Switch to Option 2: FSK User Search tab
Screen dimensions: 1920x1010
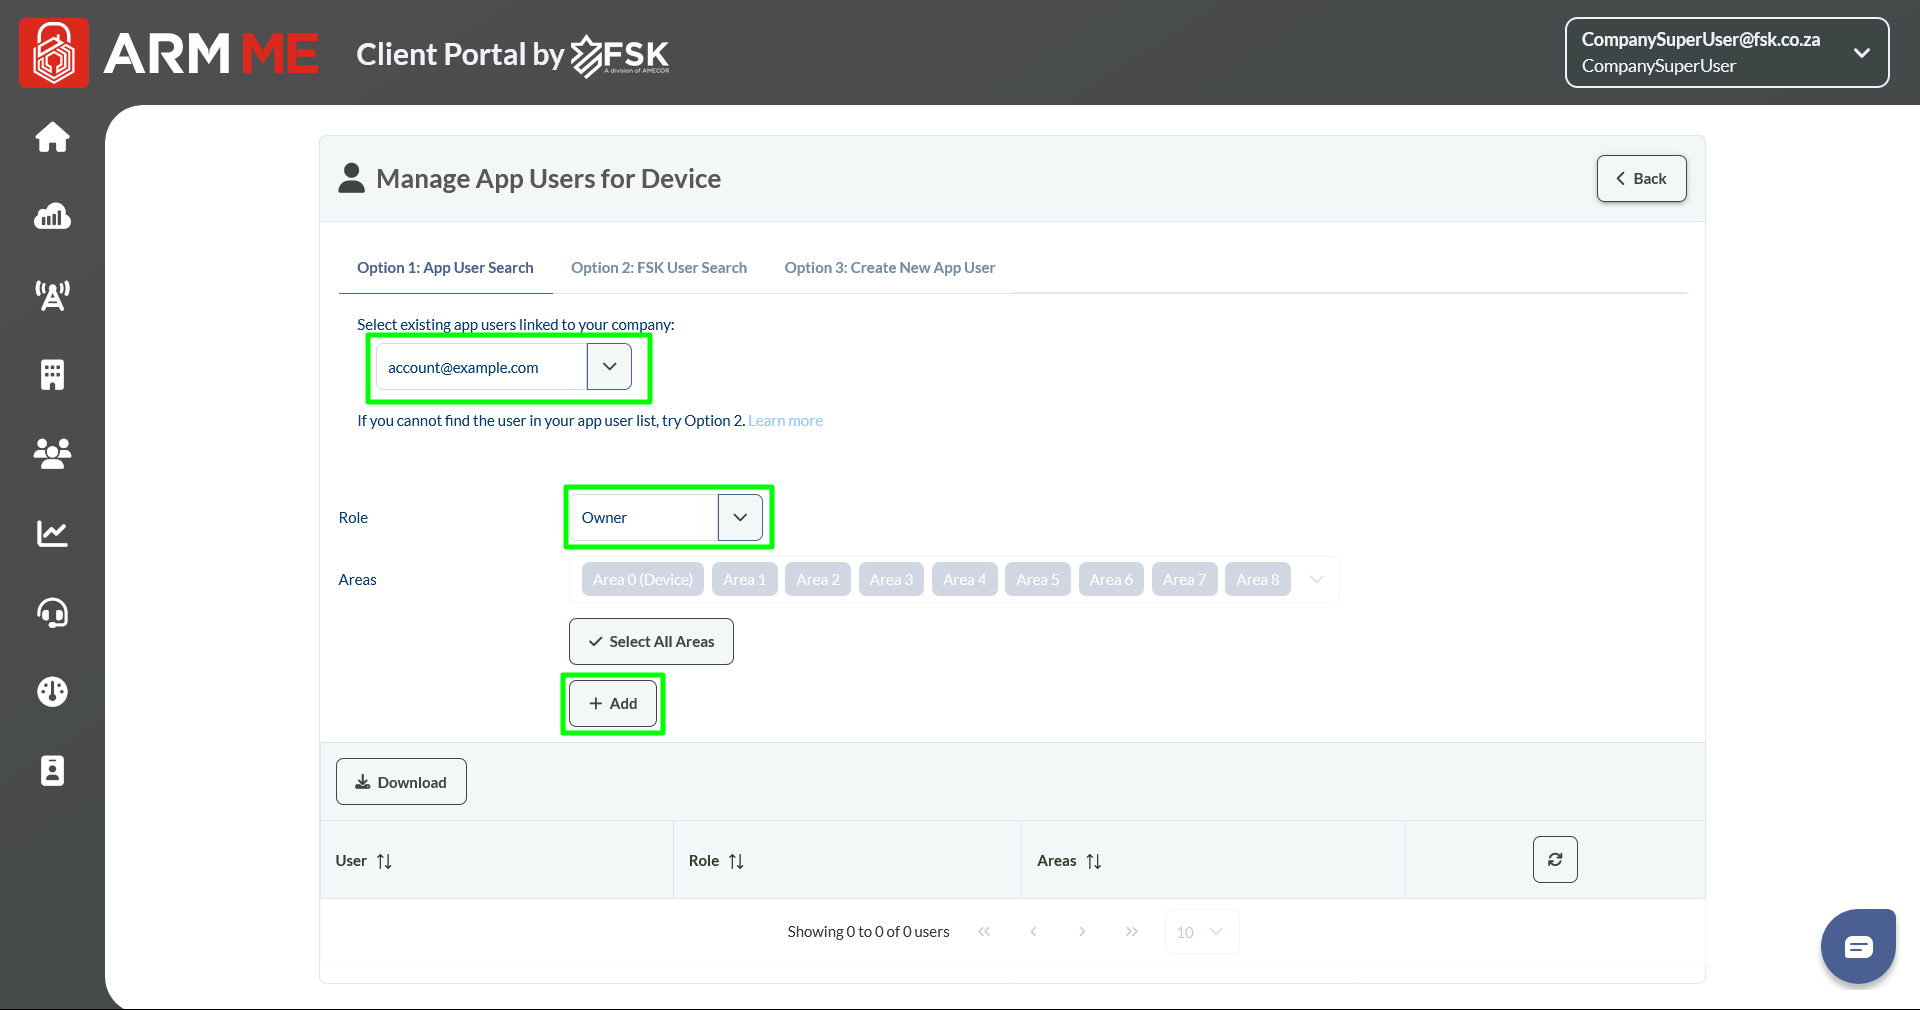[x=659, y=268]
